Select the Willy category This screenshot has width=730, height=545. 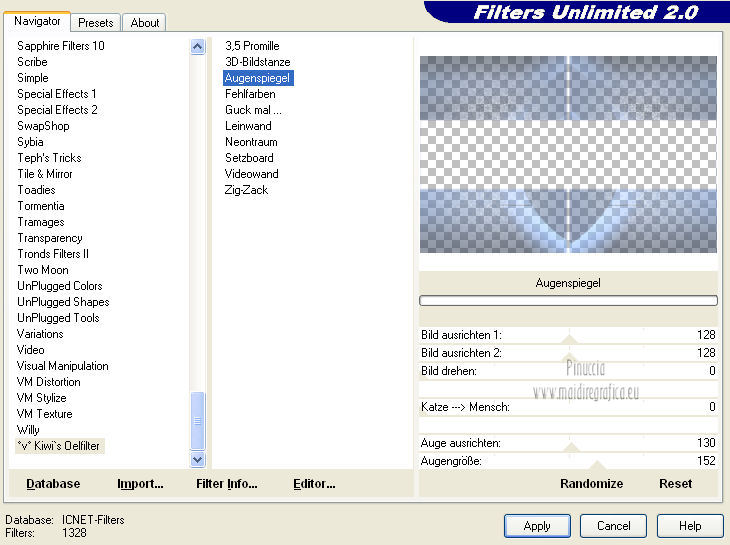pos(28,430)
